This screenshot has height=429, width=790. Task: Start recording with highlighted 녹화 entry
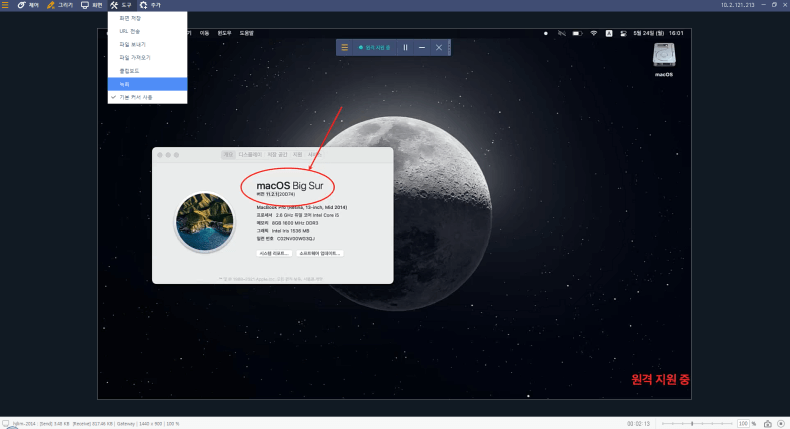pos(147,84)
